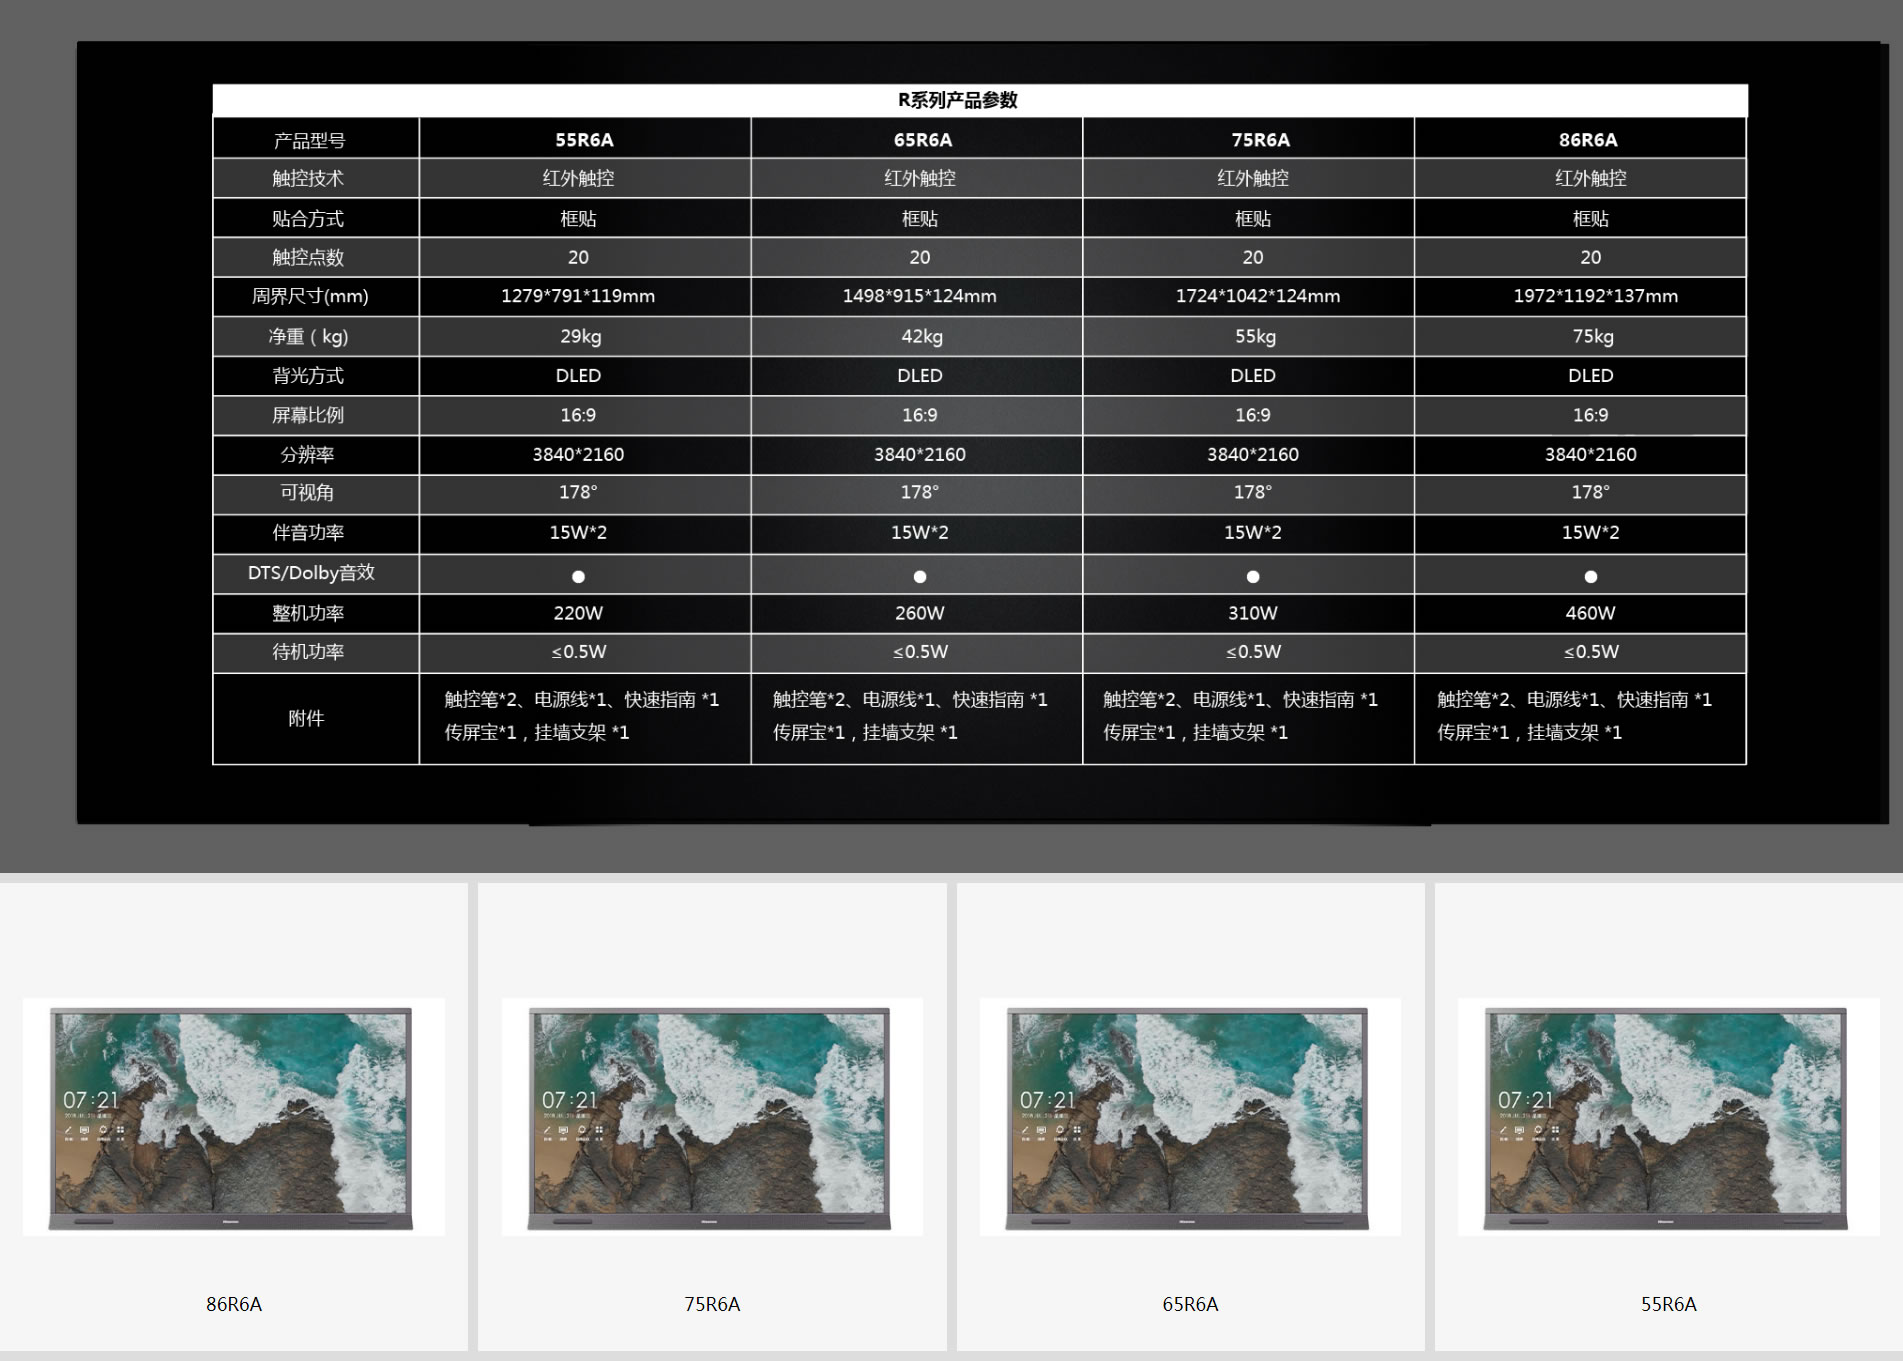Click the 86R6A product thumbnail image
This screenshot has height=1361, width=1903.
(x=232, y=1117)
